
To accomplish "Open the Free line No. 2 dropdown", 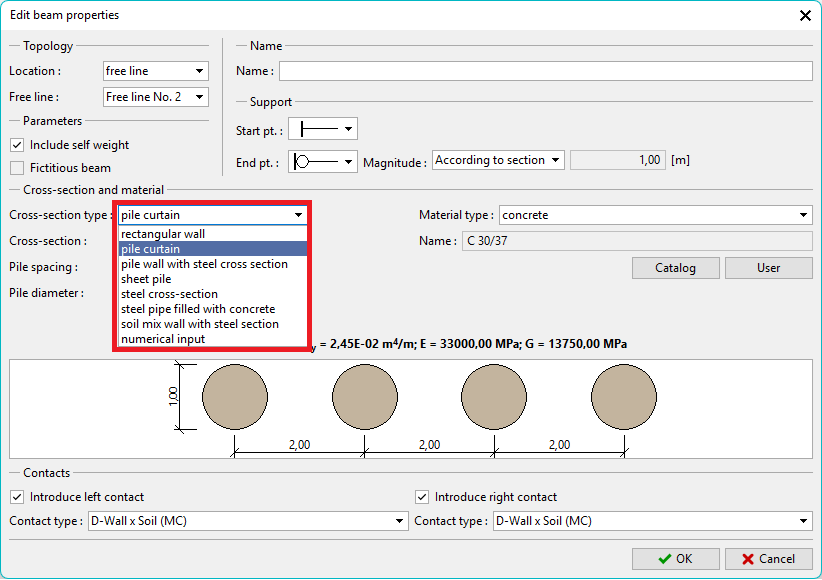I will click(x=155, y=97).
